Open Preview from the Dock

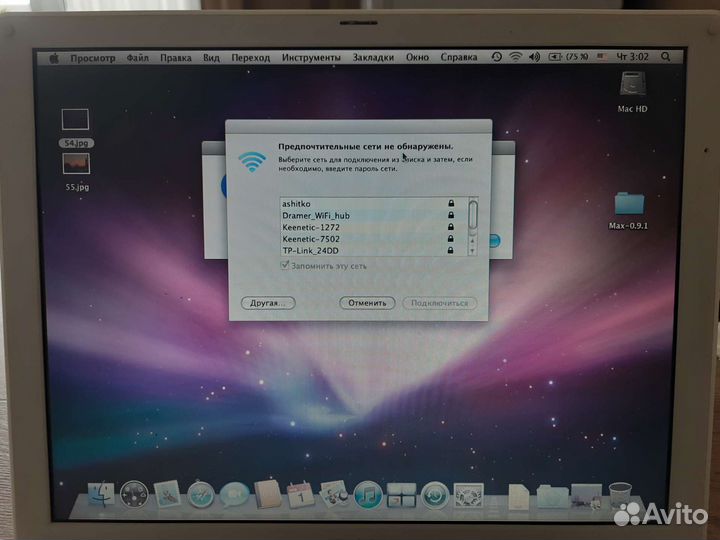(x=333, y=494)
